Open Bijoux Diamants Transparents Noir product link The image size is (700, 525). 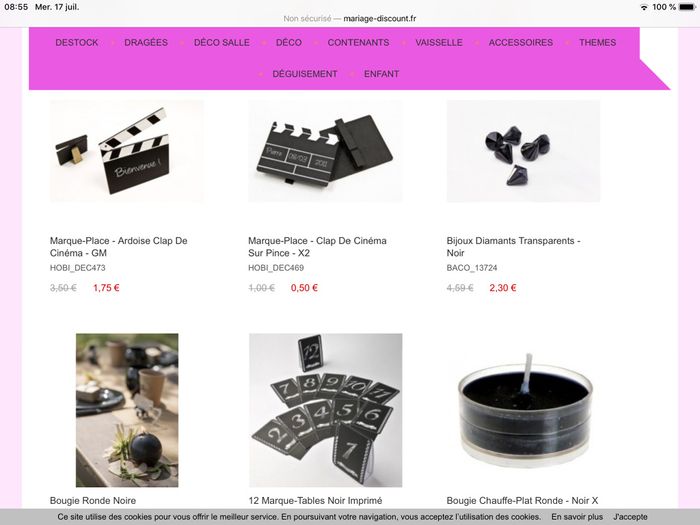[x=513, y=246]
